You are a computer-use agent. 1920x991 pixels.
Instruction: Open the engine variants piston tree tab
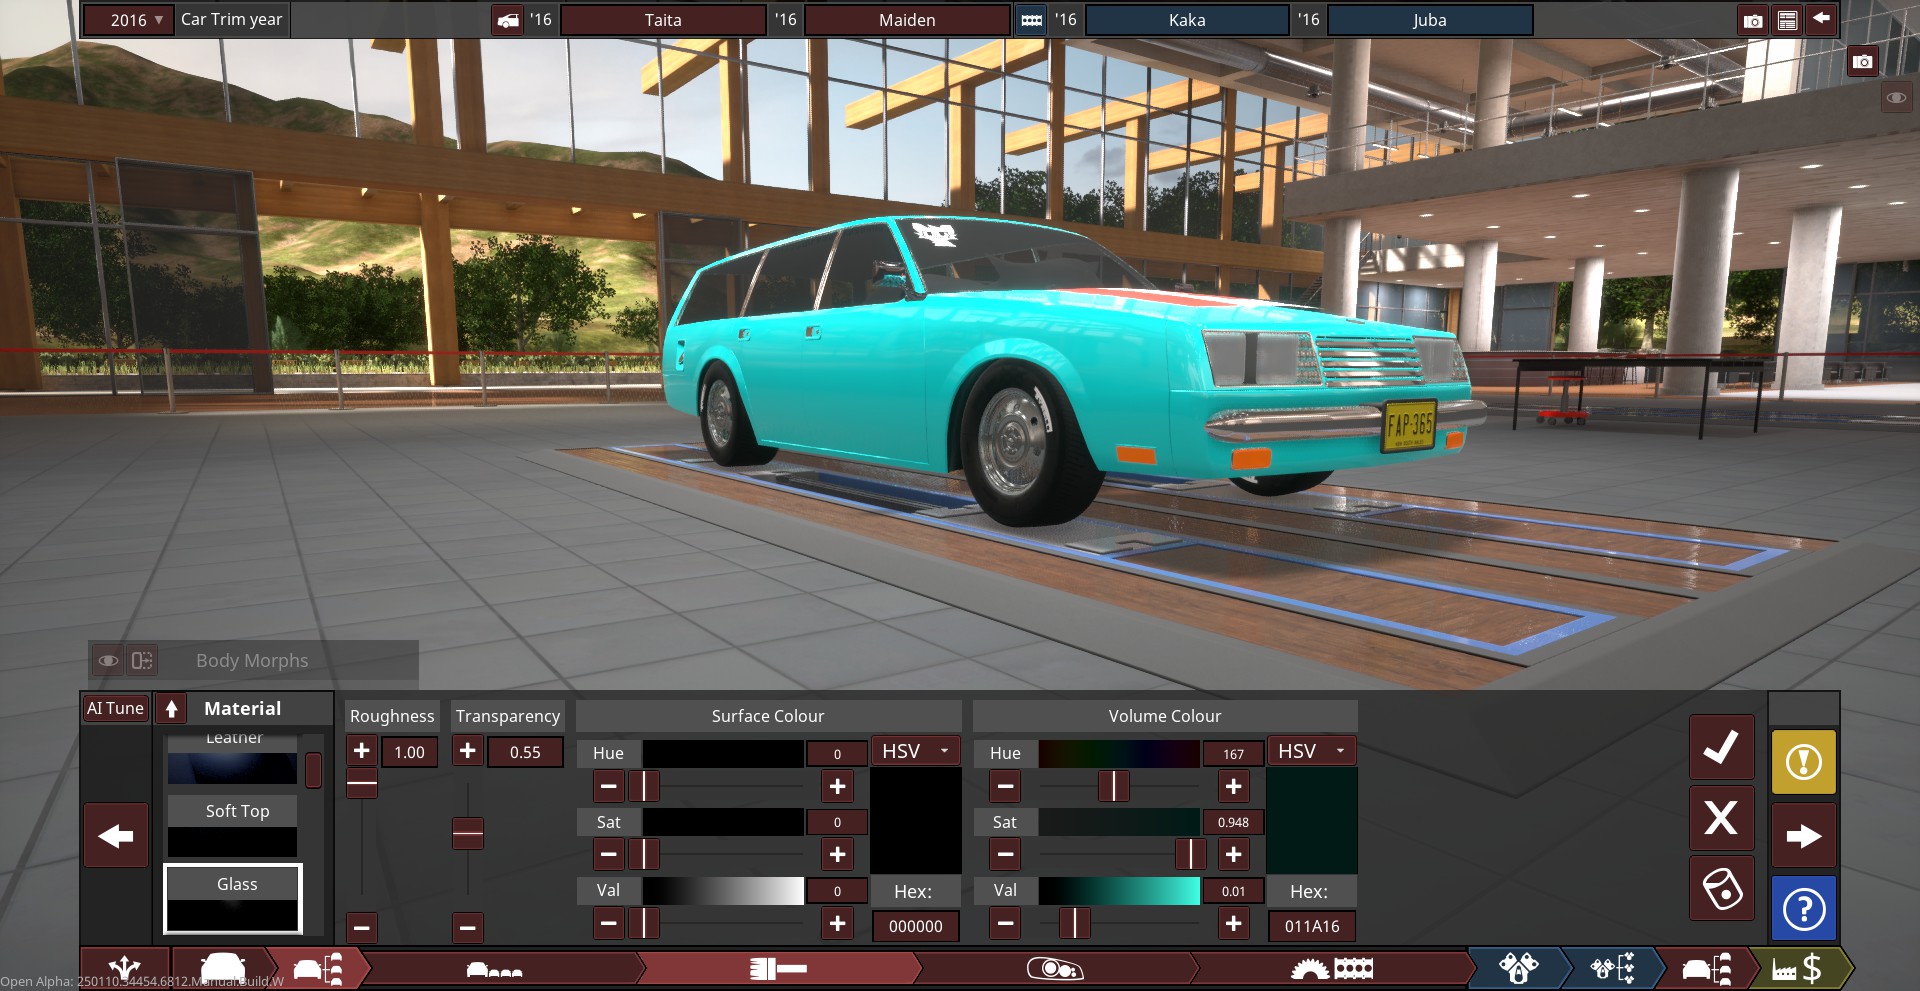pyautogui.click(x=1612, y=968)
